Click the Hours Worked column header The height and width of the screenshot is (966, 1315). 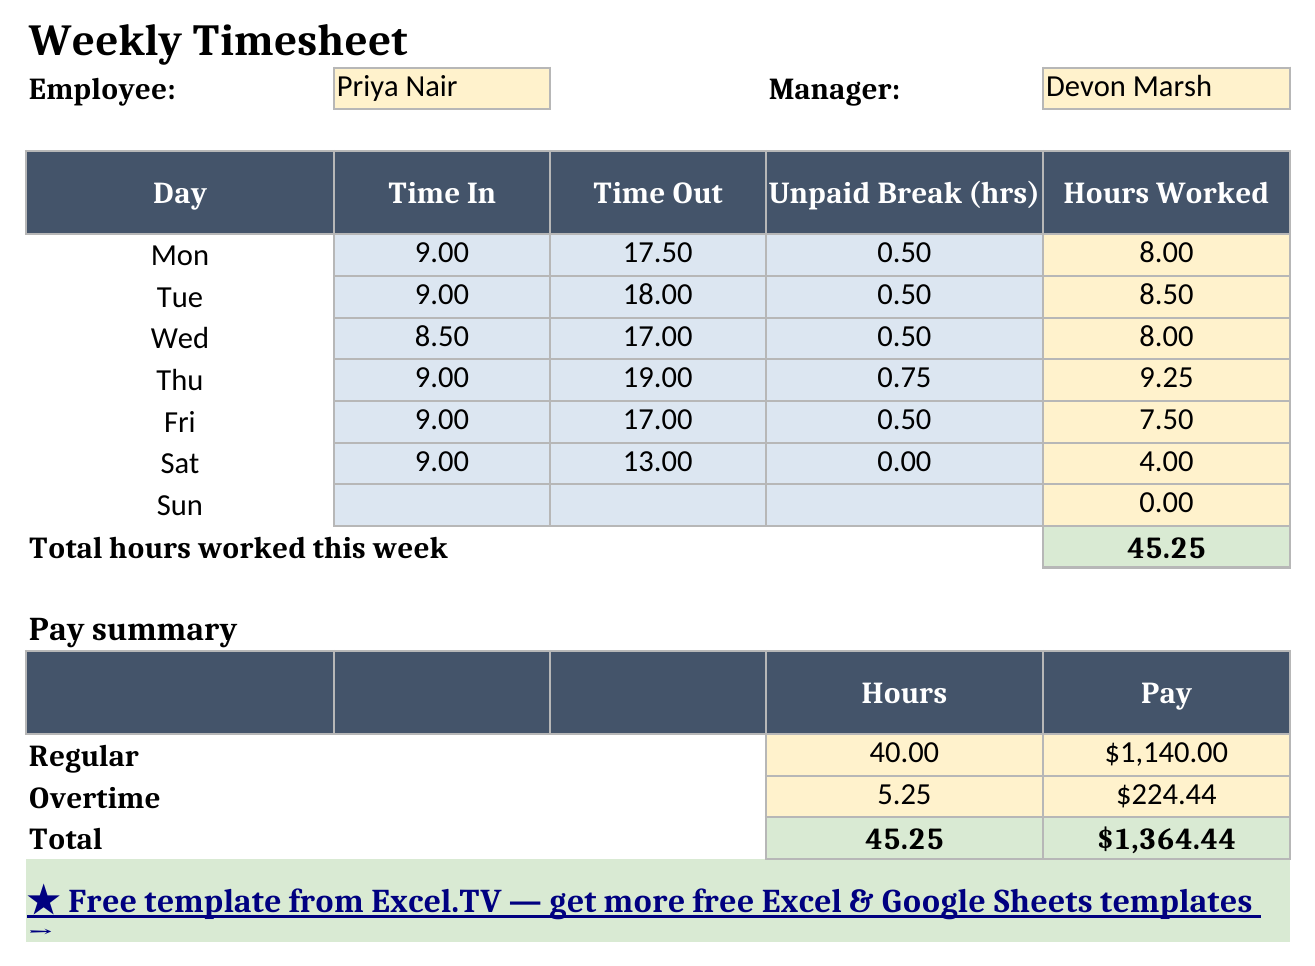[x=1166, y=193]
